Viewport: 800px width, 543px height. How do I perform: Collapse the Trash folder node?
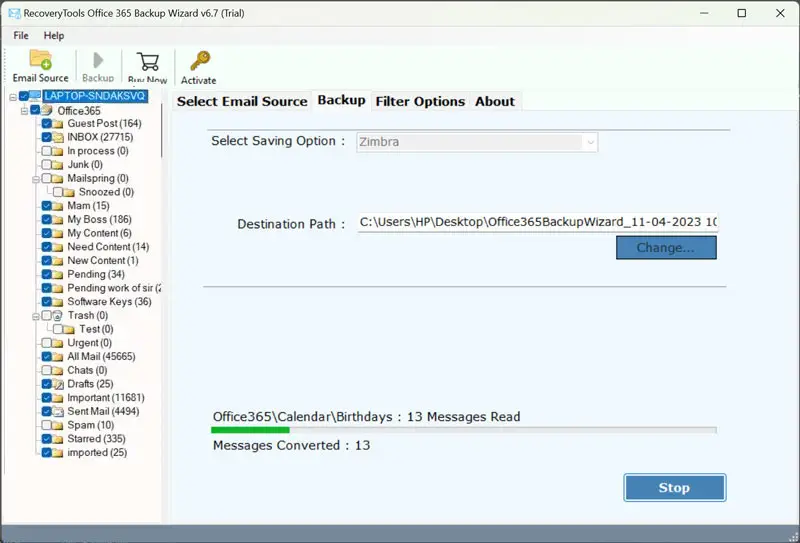point(36,316)
